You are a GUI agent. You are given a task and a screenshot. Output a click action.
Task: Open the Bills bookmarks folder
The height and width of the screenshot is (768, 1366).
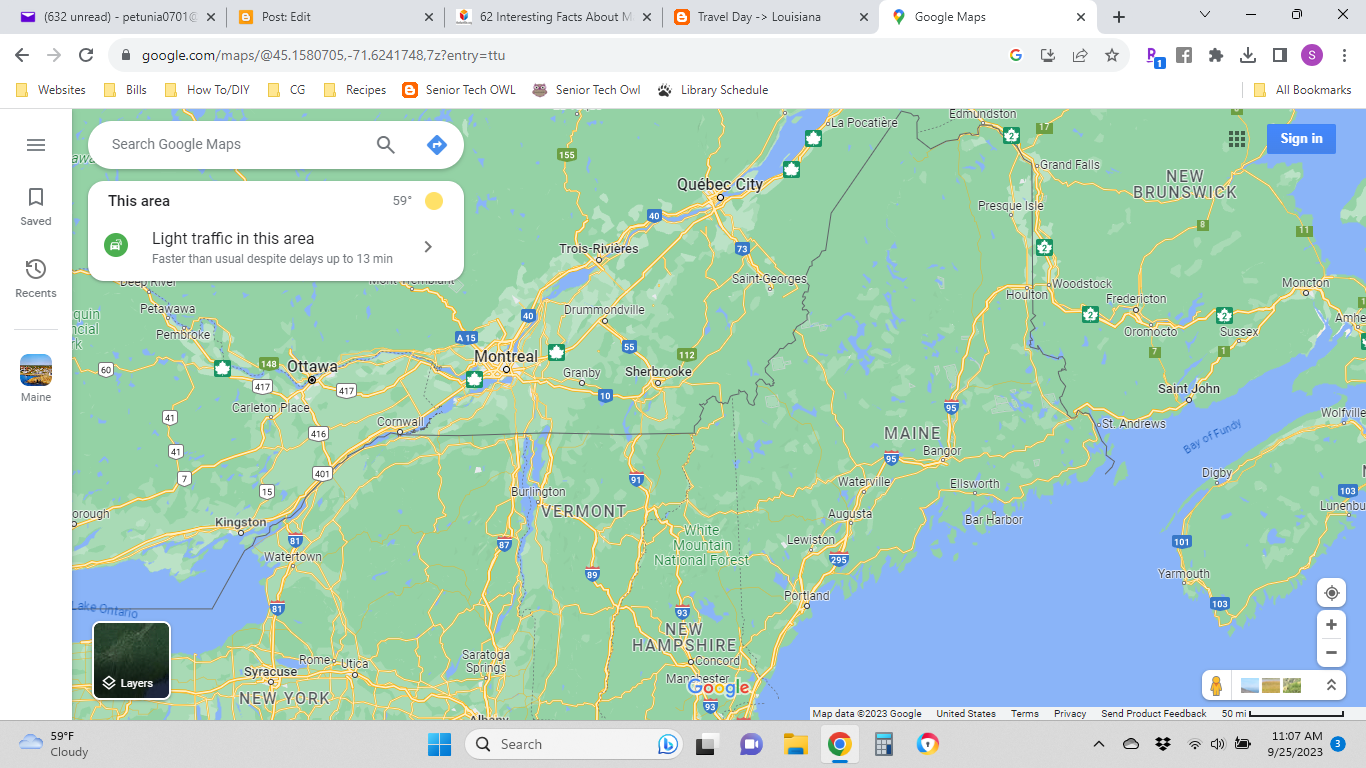click(x=125, y=90)
